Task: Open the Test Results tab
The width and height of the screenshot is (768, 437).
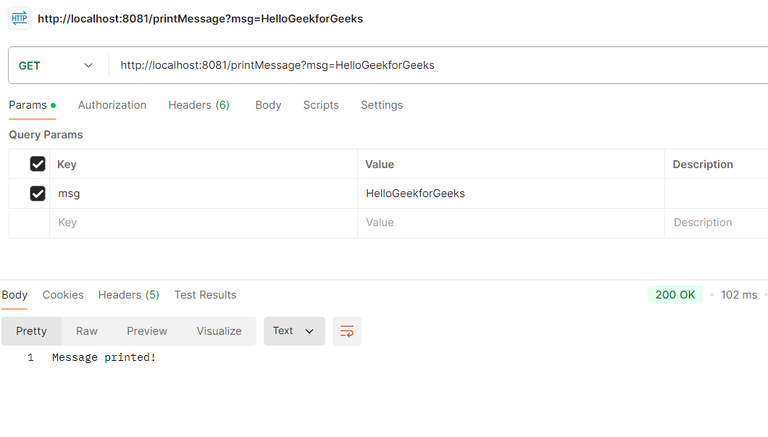Action: click(x=205, y=295)
